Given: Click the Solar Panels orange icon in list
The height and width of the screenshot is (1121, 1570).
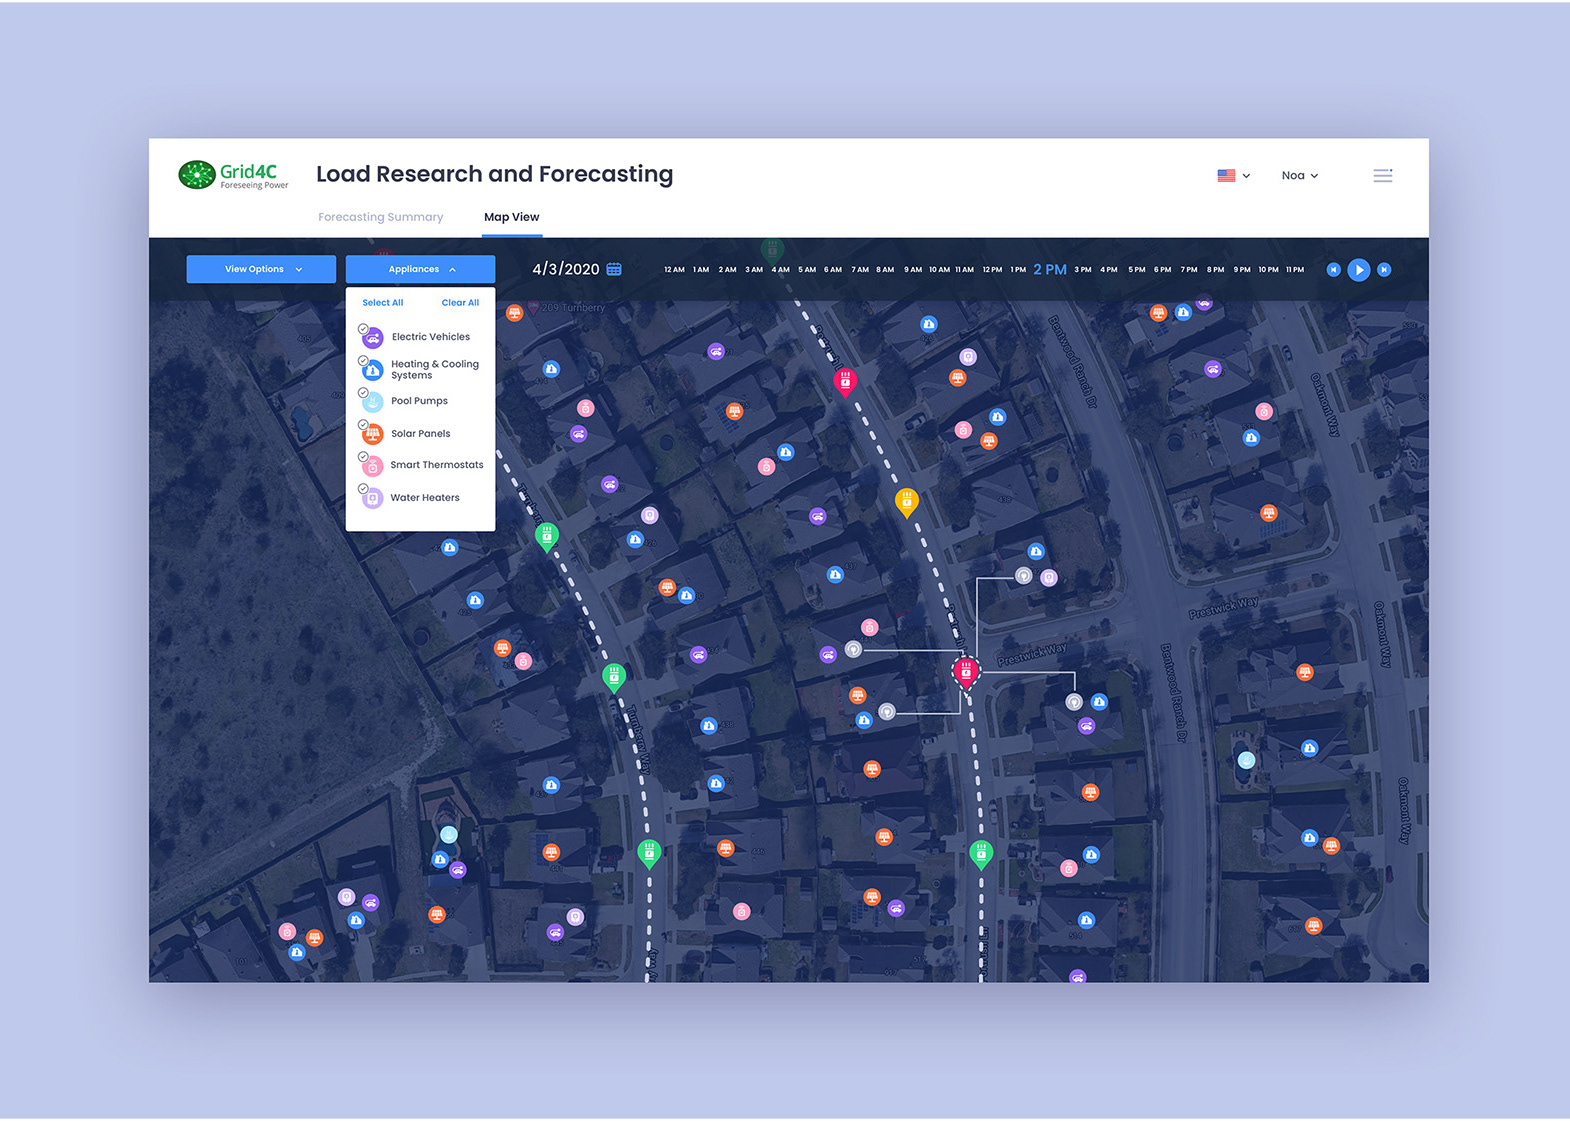Looking at the screenshot, I should click(373, 434).
